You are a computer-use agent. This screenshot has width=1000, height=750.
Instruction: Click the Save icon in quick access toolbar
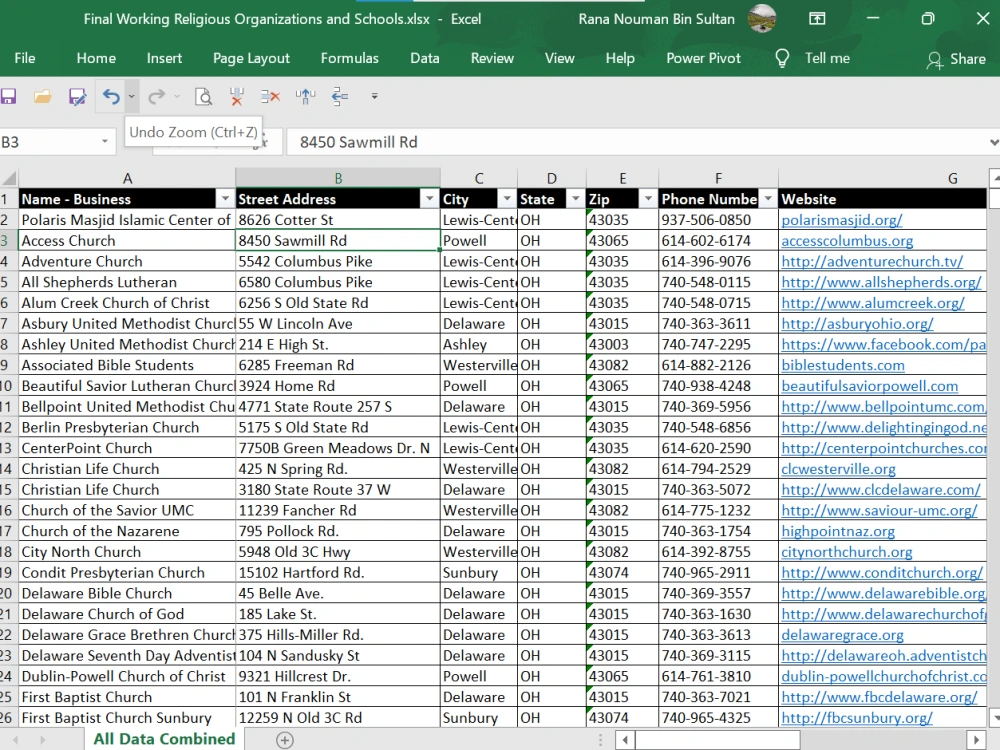tap(8, 96)
